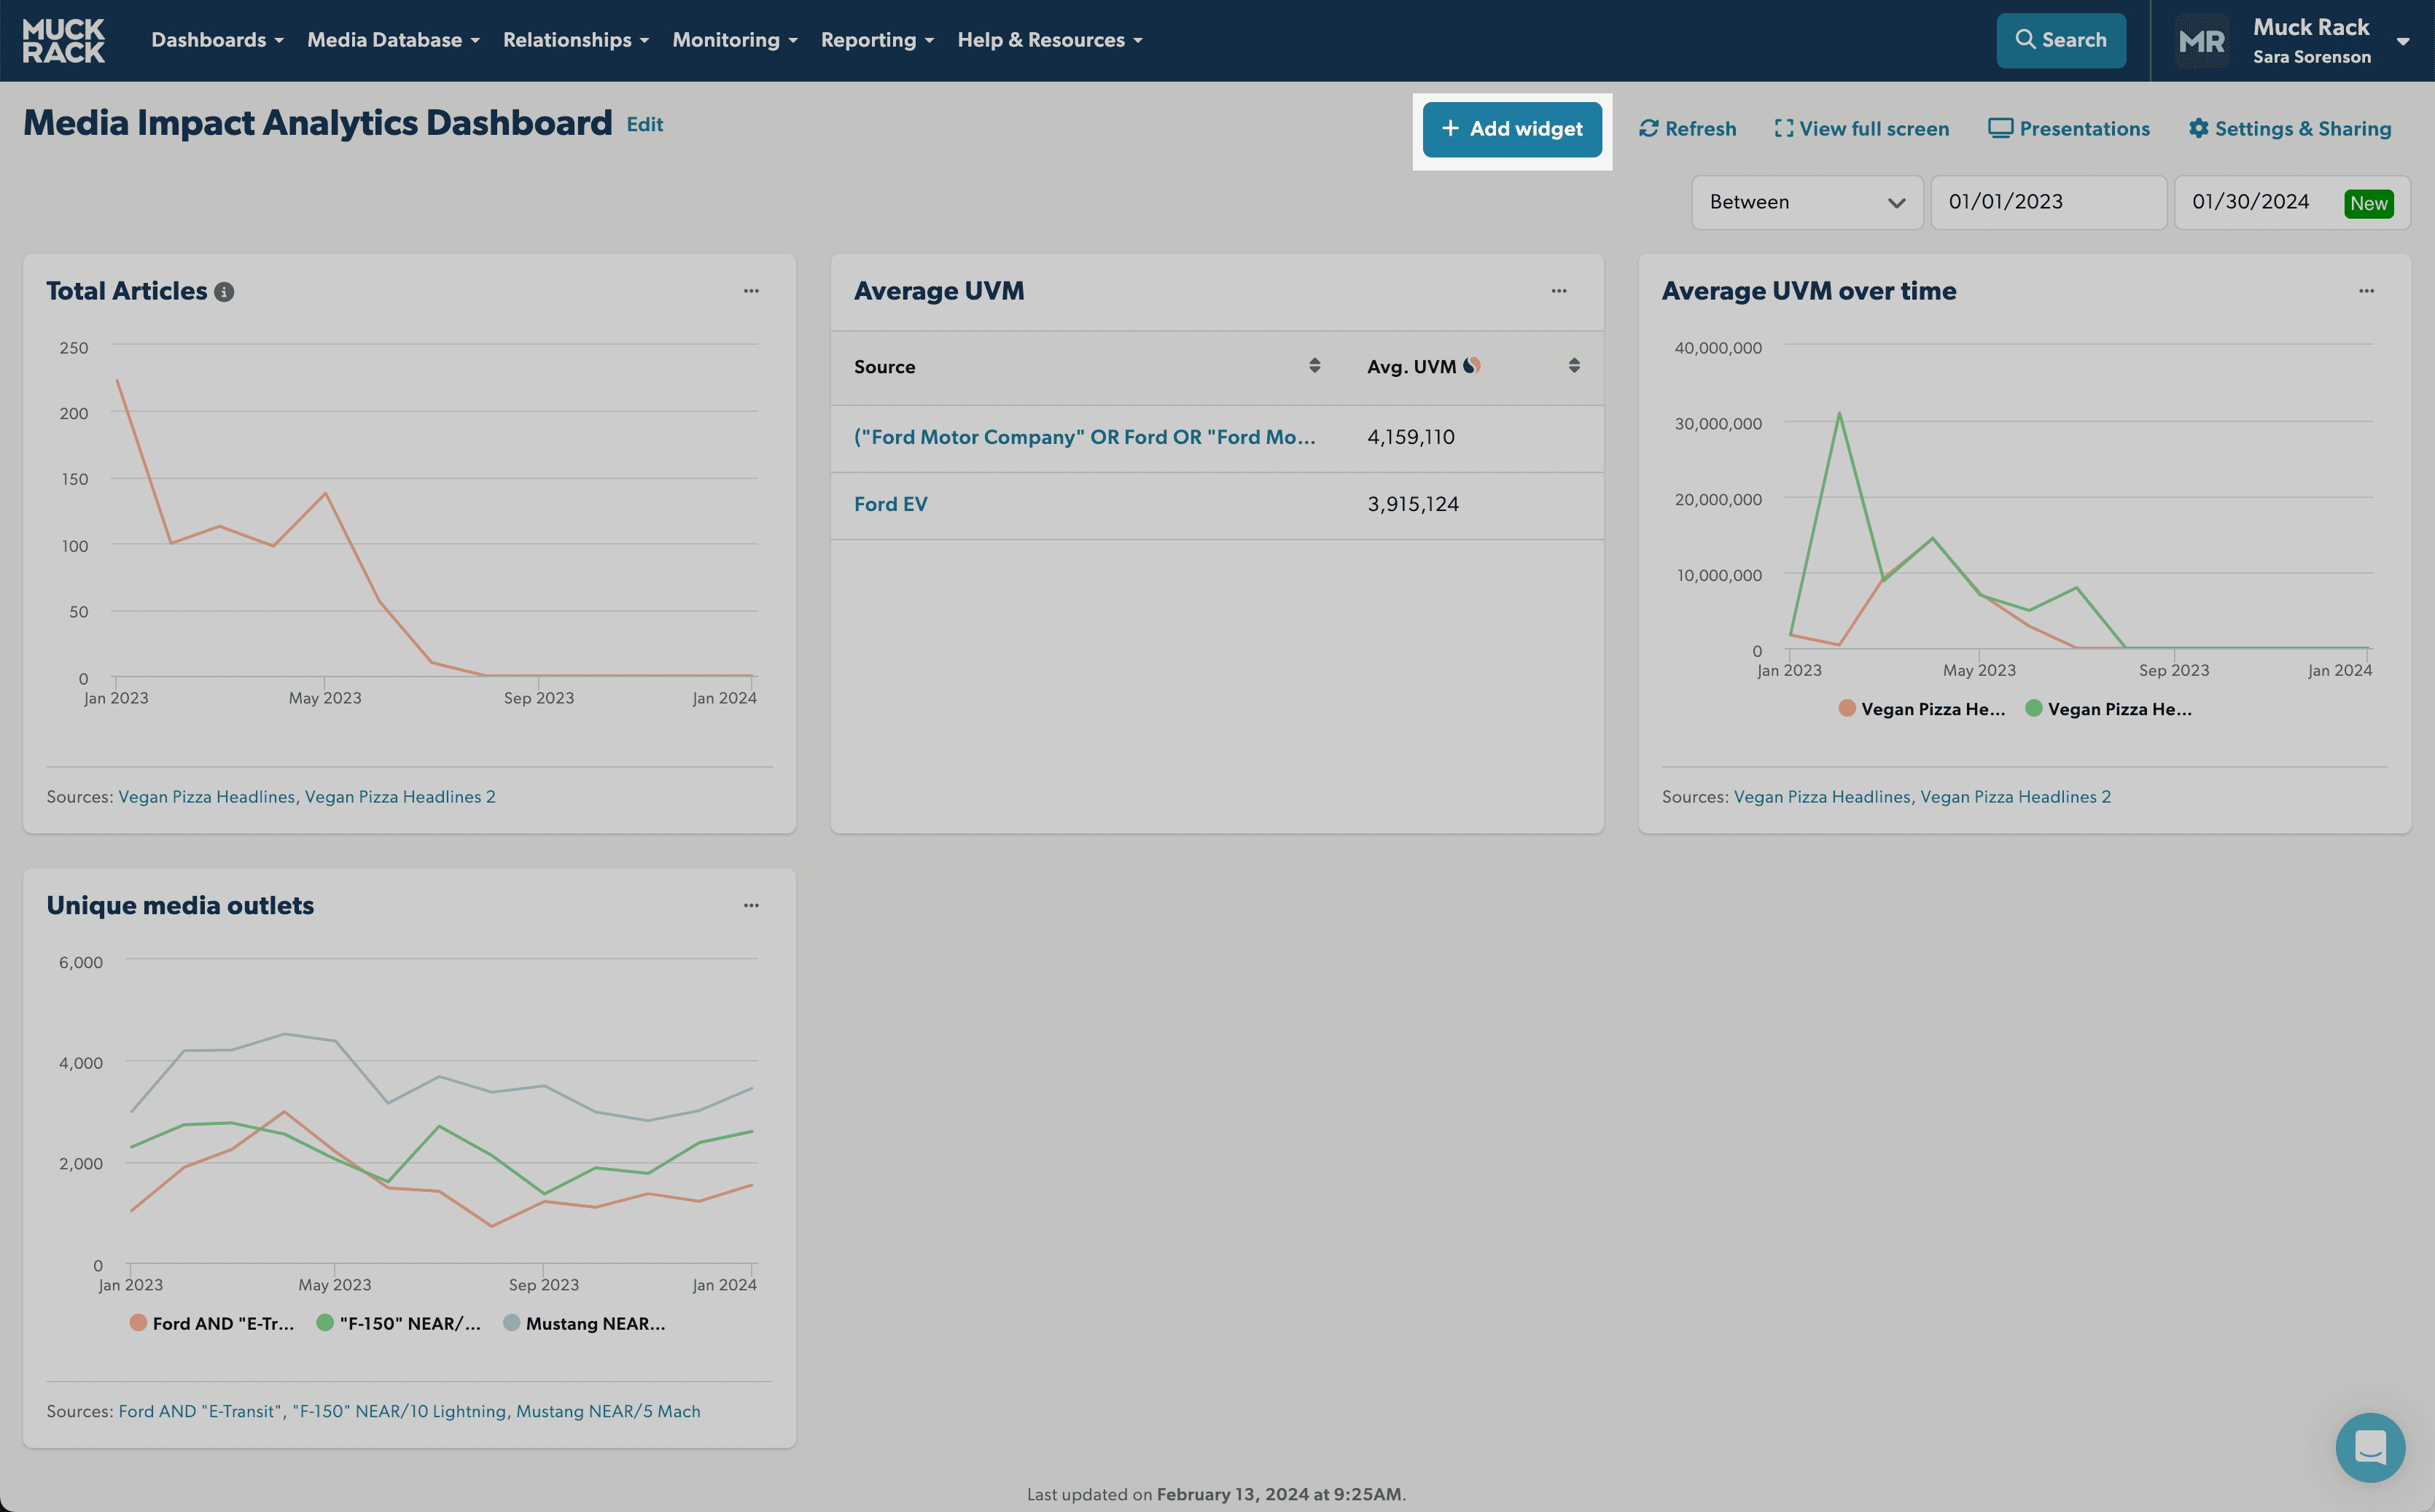This screenshot has height=1512, width=2435.
Task: Click the 01/01/2023 start date field
Action: [x=2049, y=202]
